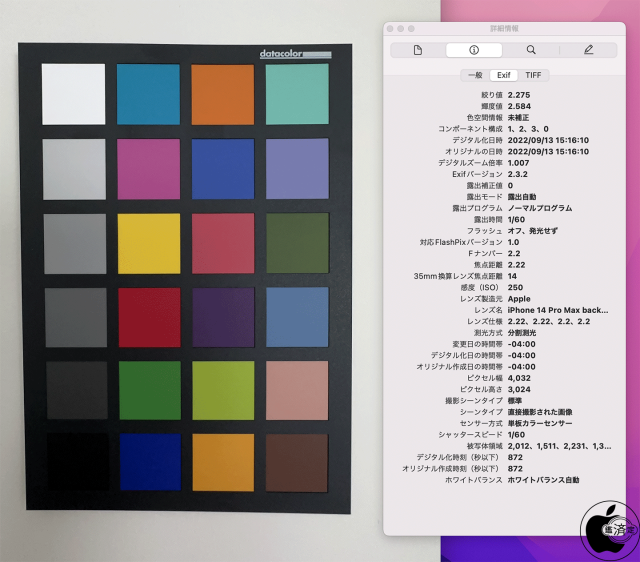Switch to the 一般 sub-tab
Screen dimensions: 640x562
click(474, 75)
